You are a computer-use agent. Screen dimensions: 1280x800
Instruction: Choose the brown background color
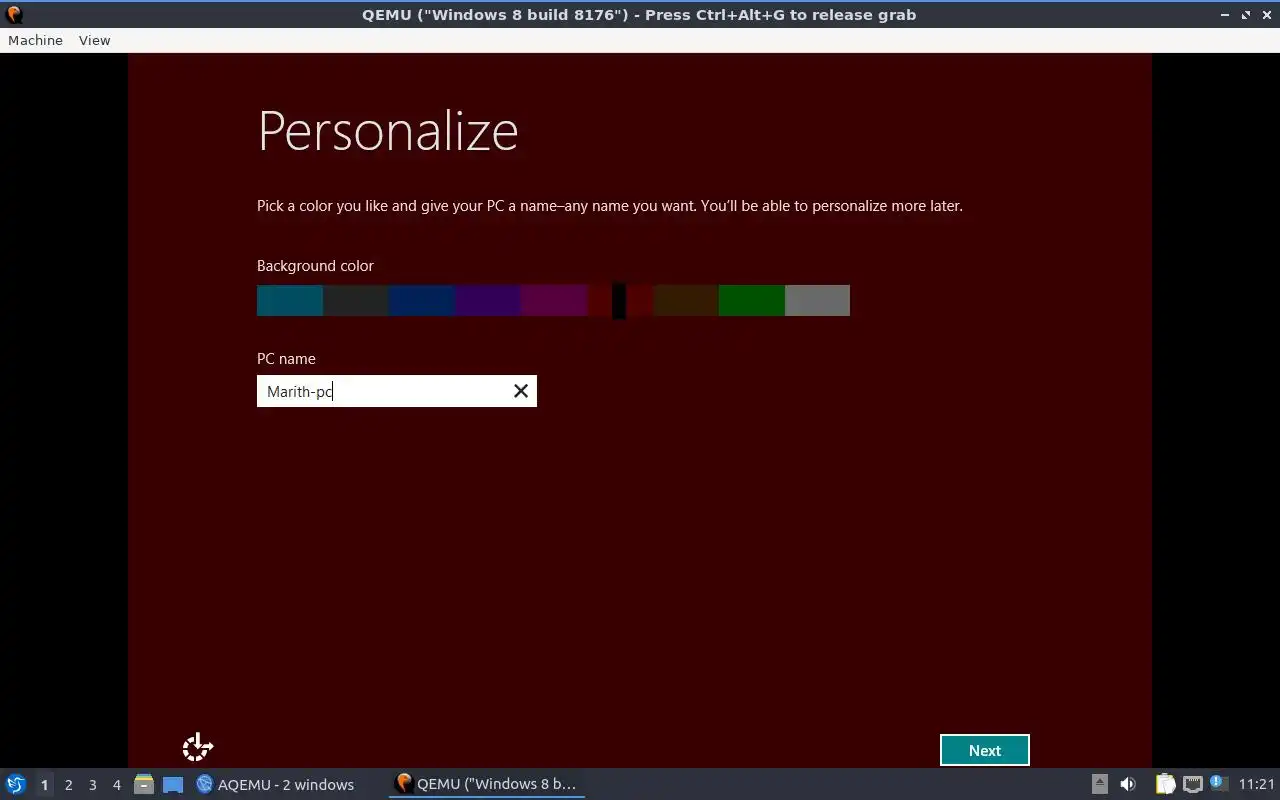(686, 300)
